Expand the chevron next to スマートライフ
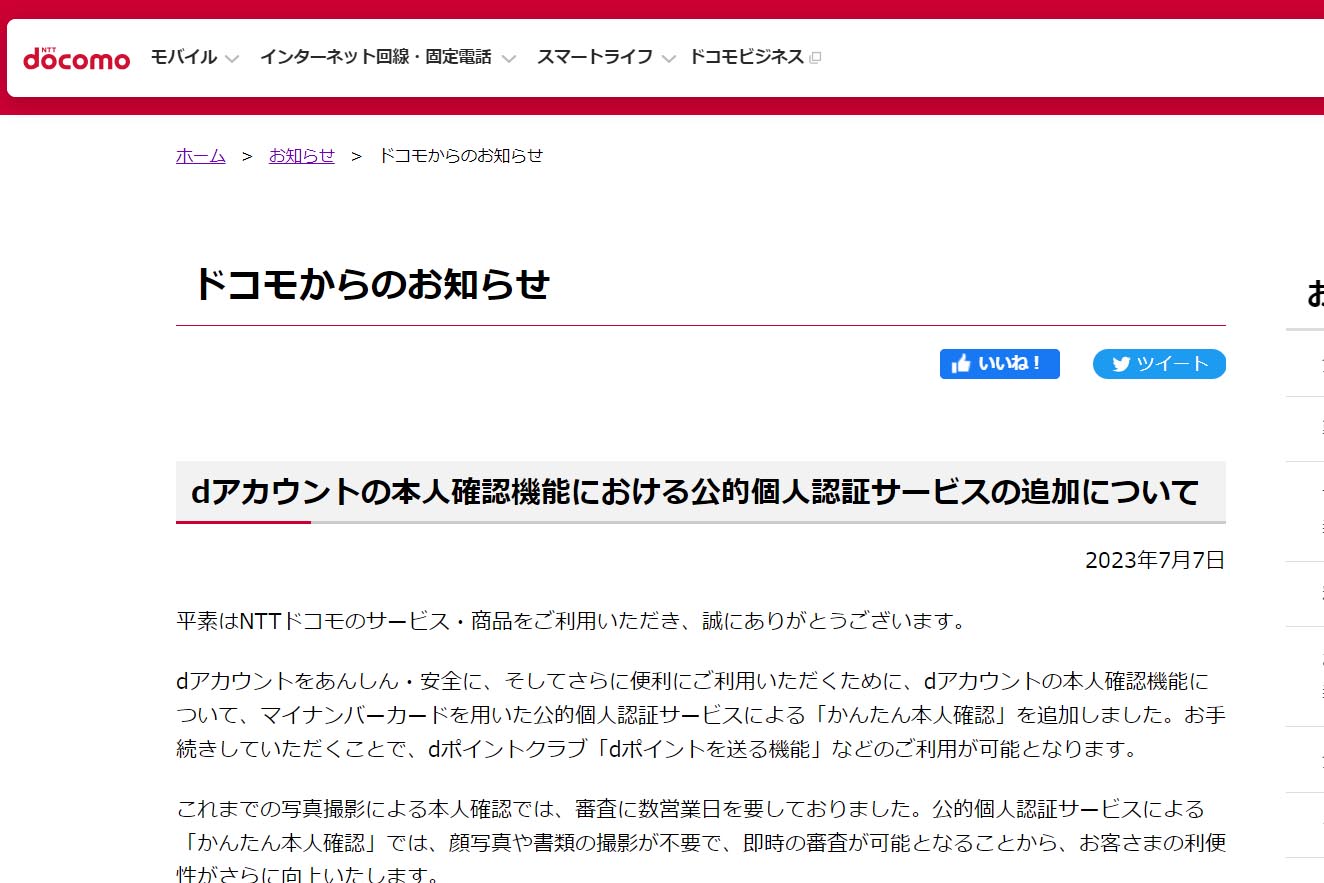This screenshot has height=883, width=1324. point(669,58)
